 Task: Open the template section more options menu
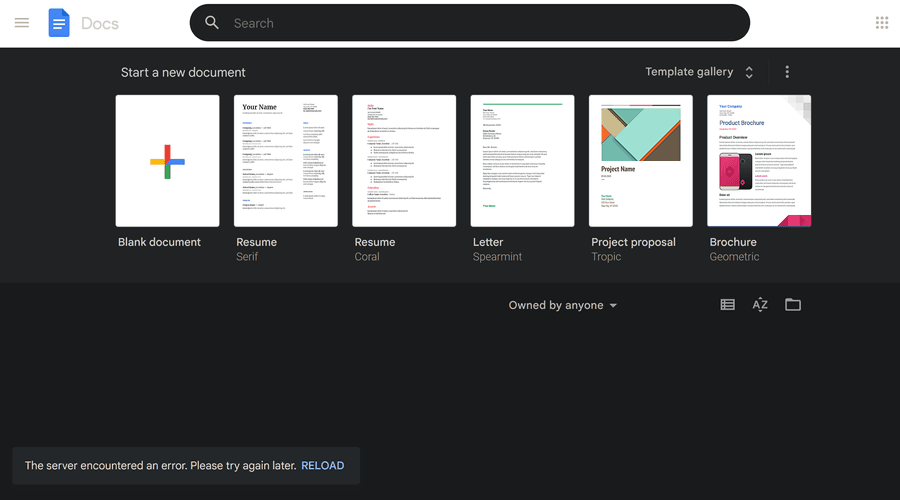[x=787, y=72]
